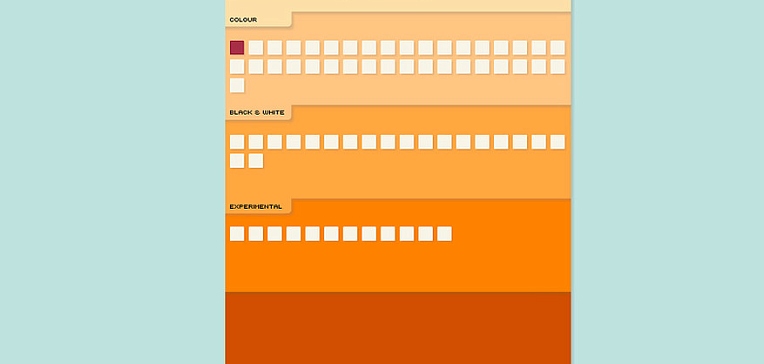Click first square in Black & White section
Screen dimensions: 764x364
pos(237,142)
